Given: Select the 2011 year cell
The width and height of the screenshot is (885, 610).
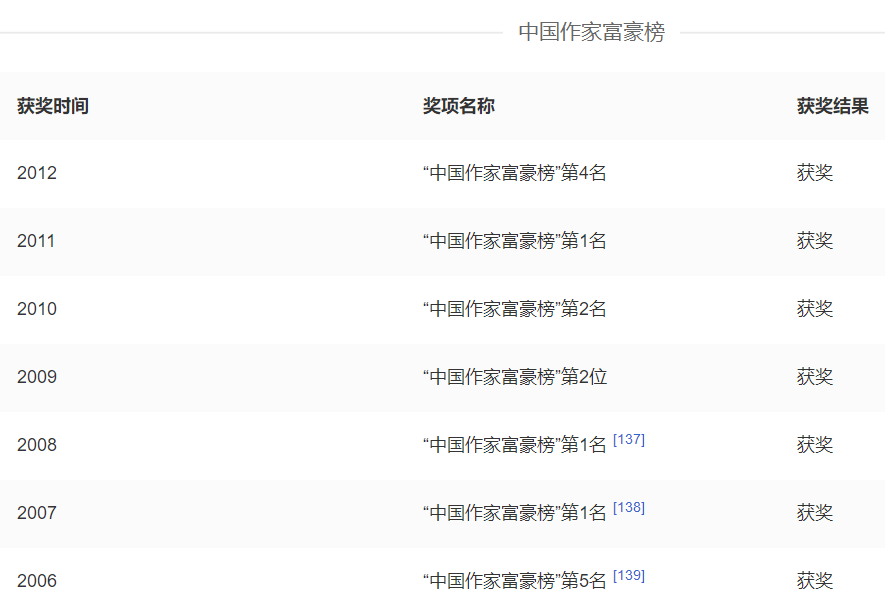Looking at the screenshot, I should [36, 241].
